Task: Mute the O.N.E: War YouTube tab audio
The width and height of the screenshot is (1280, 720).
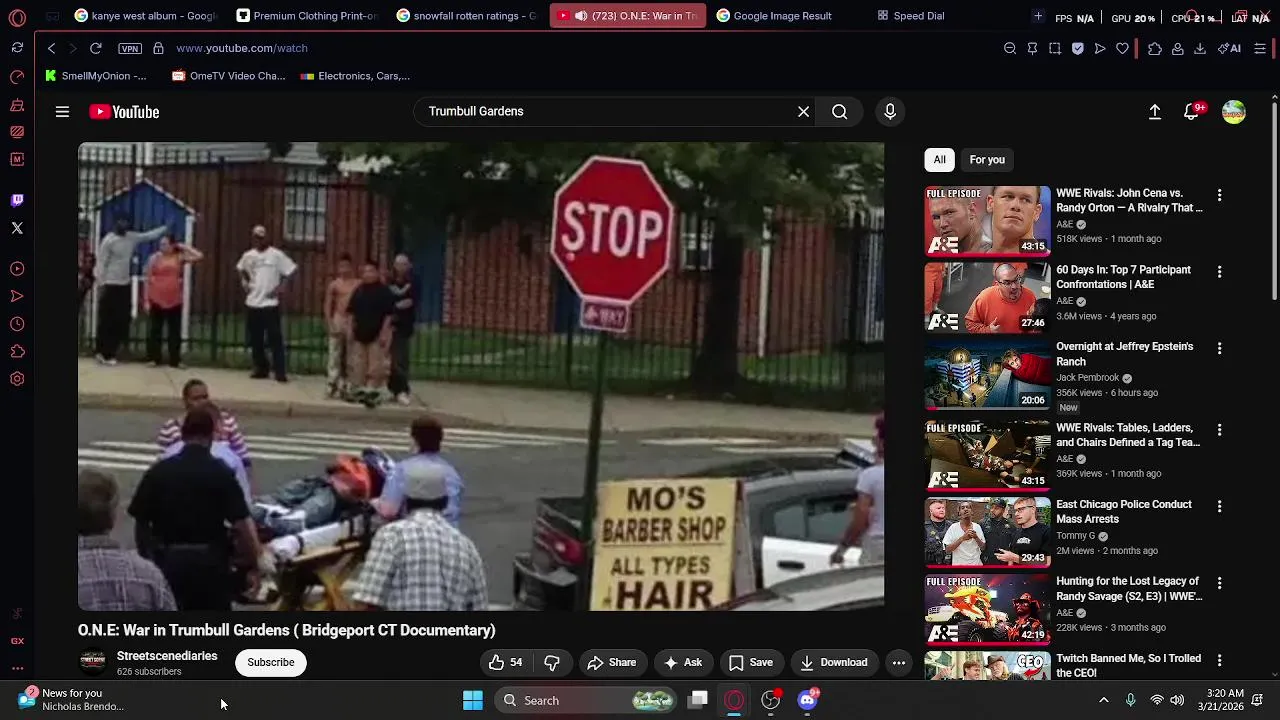Action: click(x=581, y=16)
